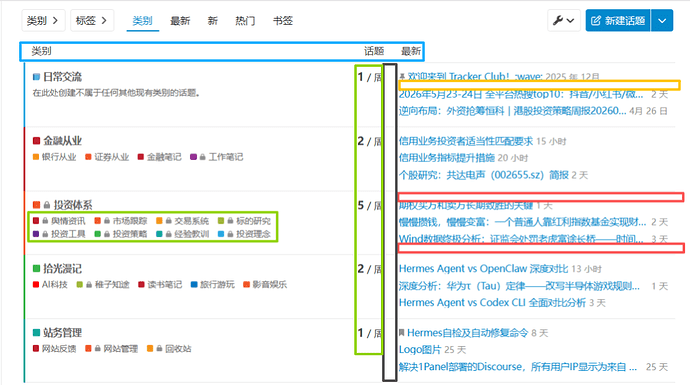Switch to the 类别 tab
The width and height of the screenshot is (690, 385).
coord(143,21)
